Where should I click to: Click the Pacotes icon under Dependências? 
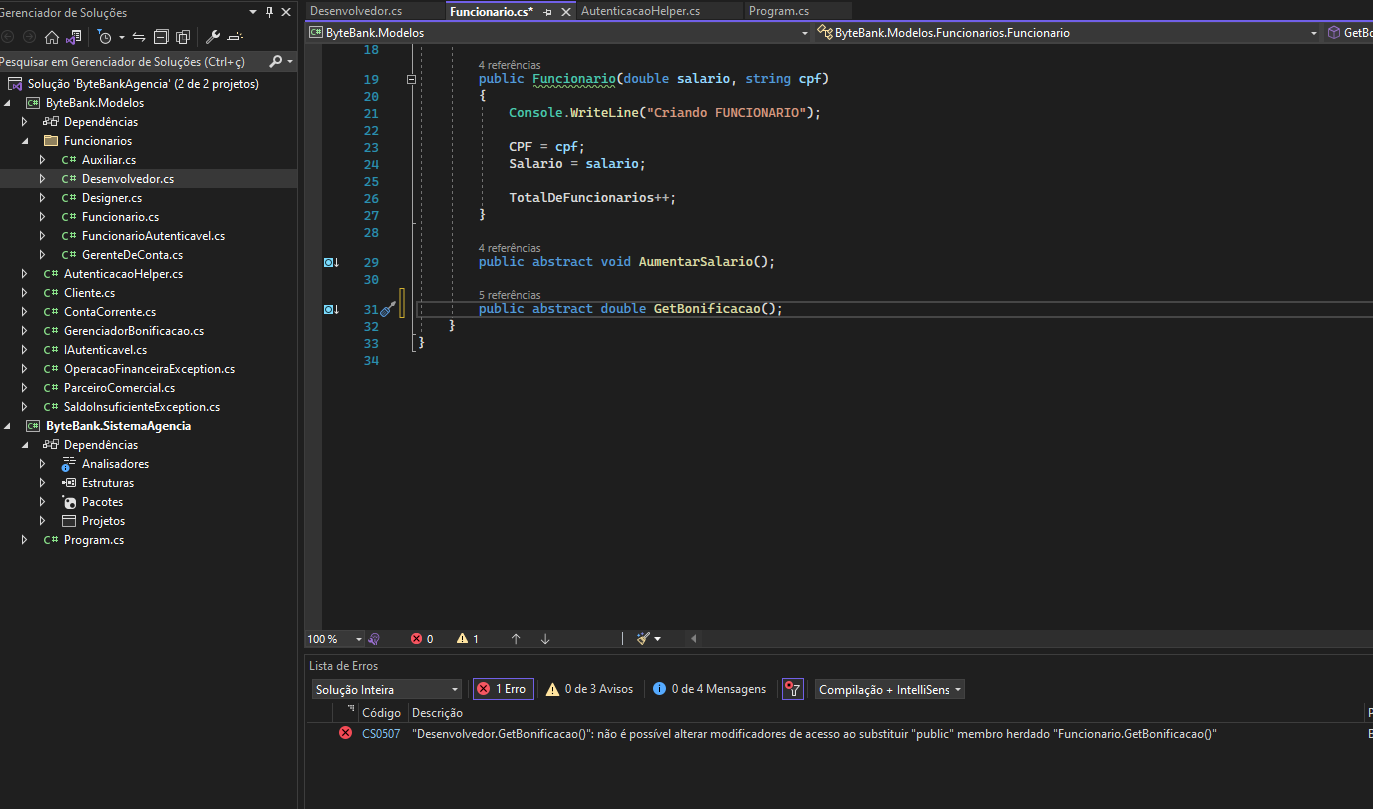coord(69,502)
